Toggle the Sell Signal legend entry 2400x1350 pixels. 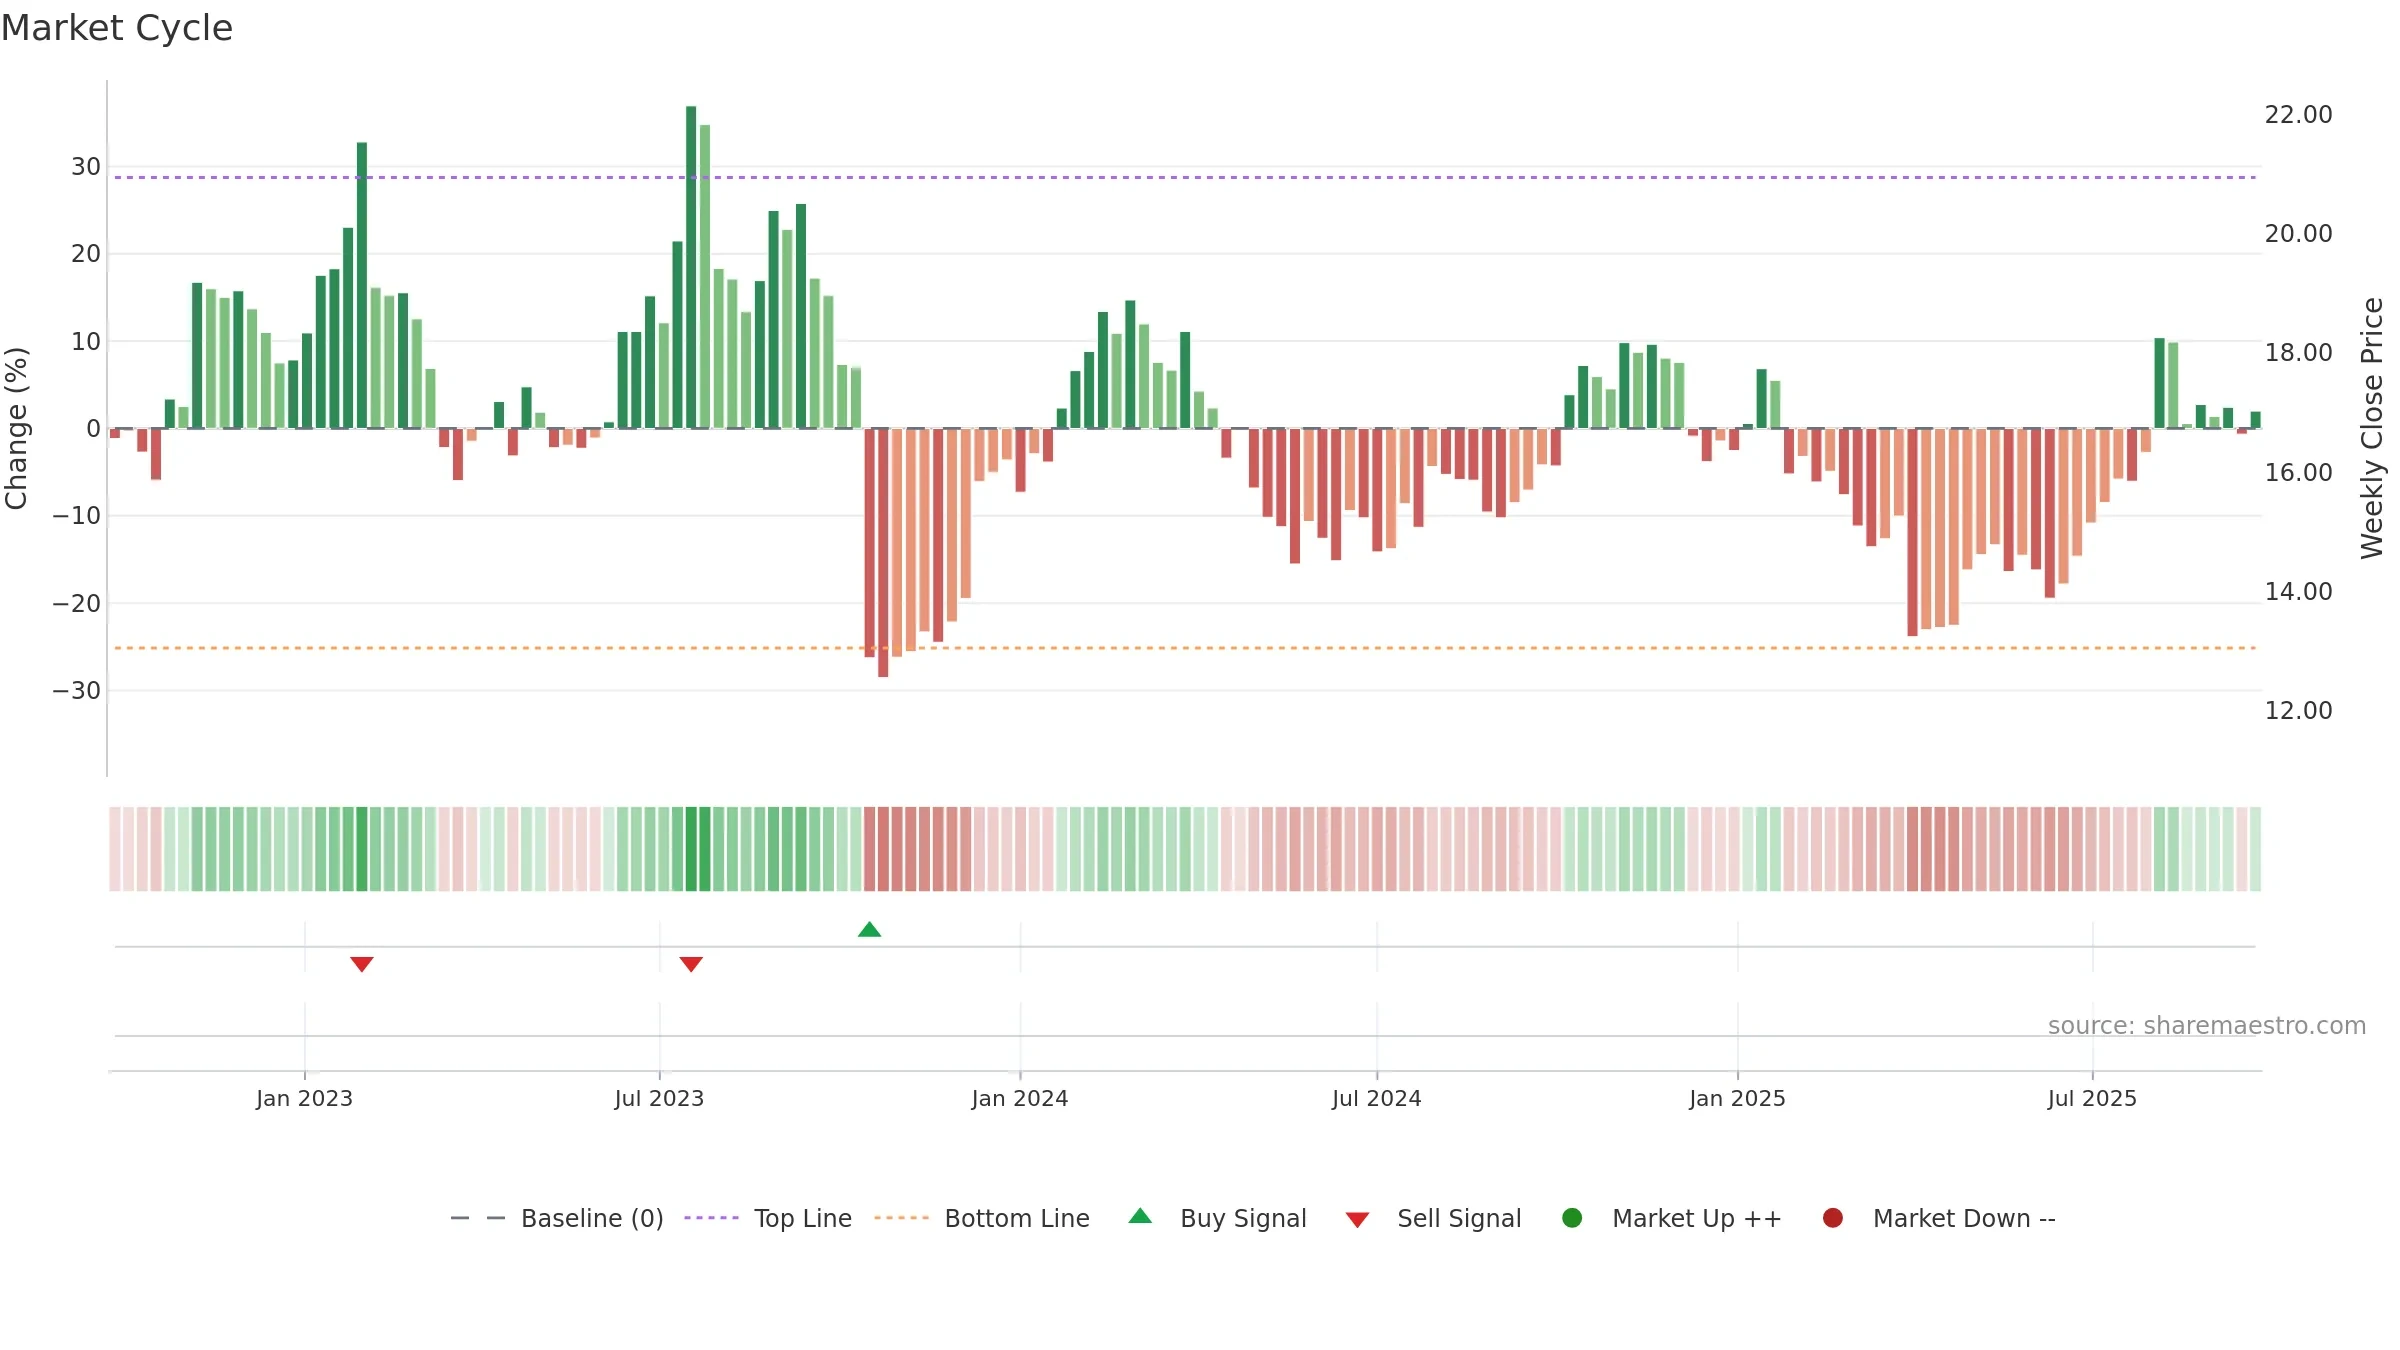click(1433, 1218)
